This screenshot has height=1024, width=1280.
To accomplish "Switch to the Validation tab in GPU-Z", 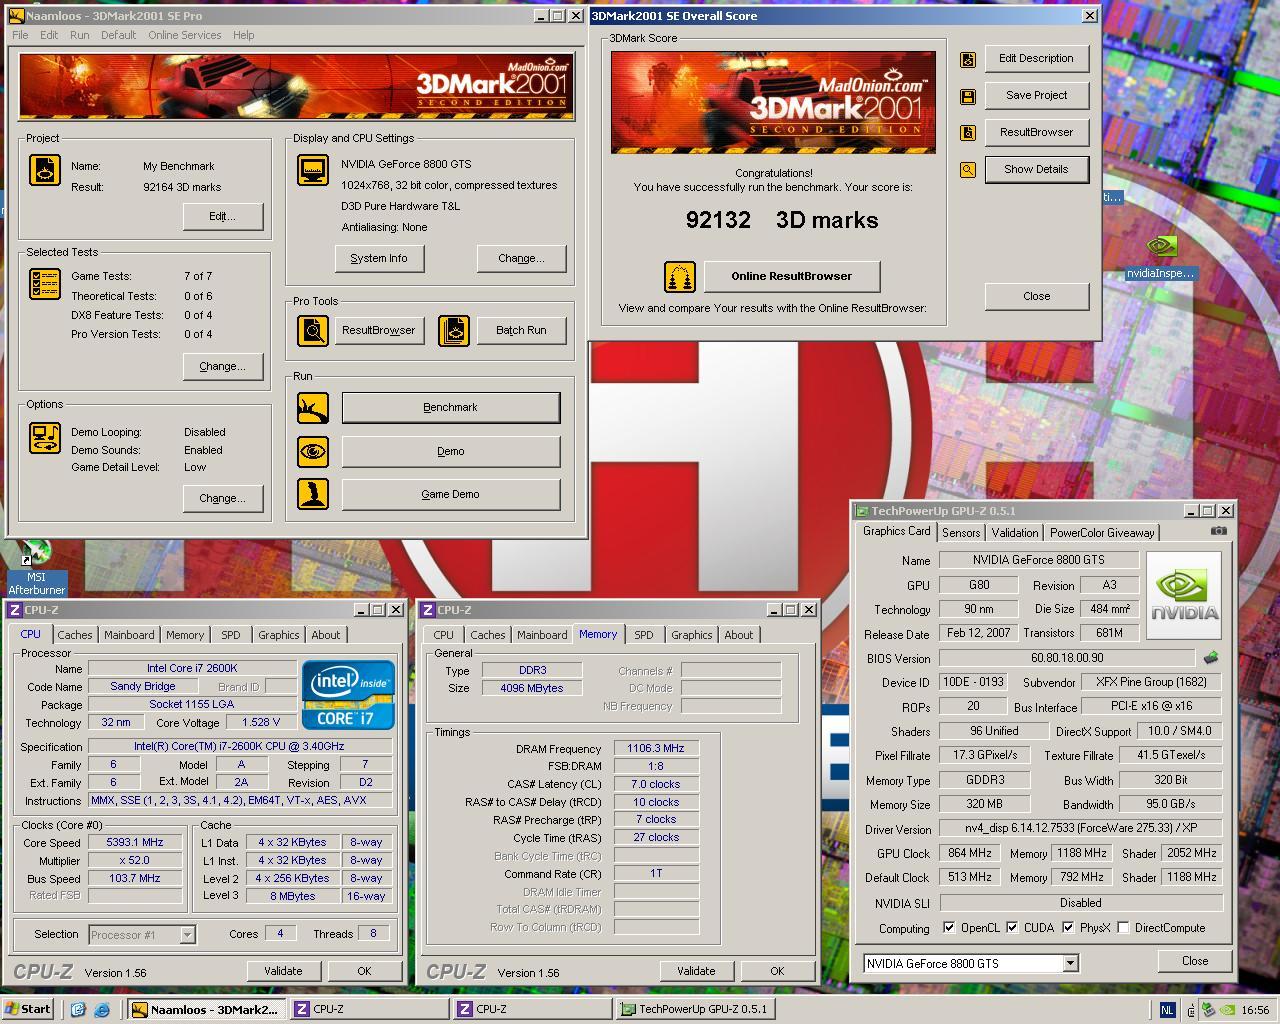I will pyautogui.click(x=1015, y=533).
